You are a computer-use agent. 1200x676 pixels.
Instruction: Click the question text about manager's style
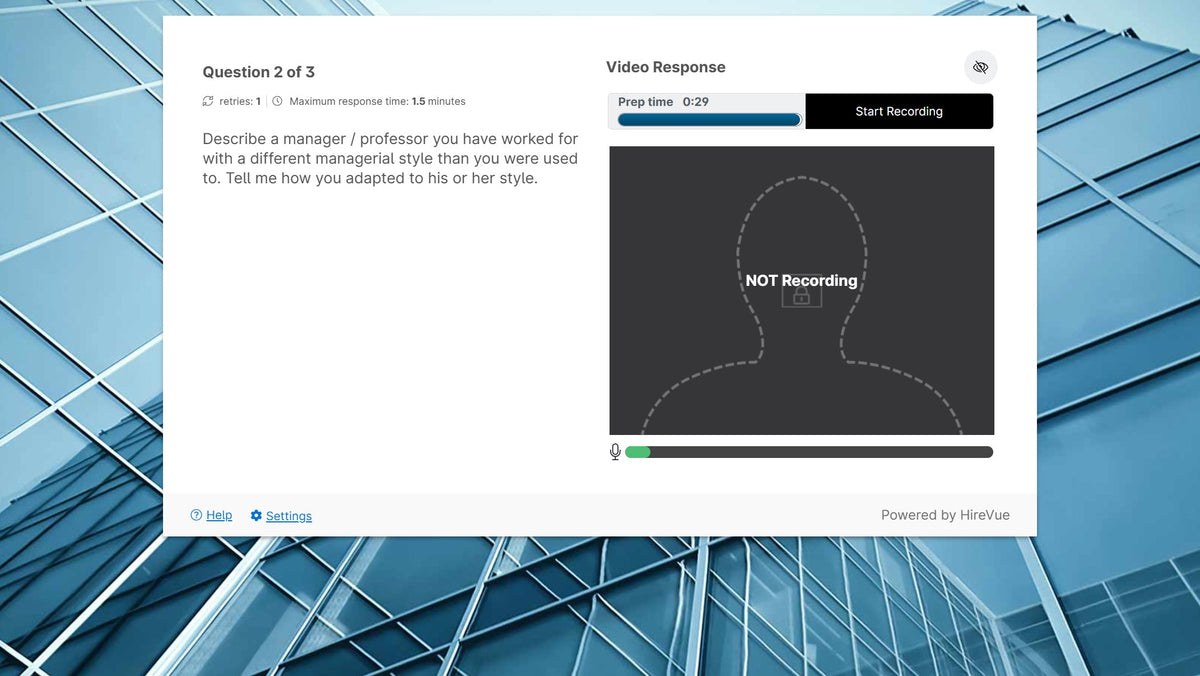click(390, 159)
